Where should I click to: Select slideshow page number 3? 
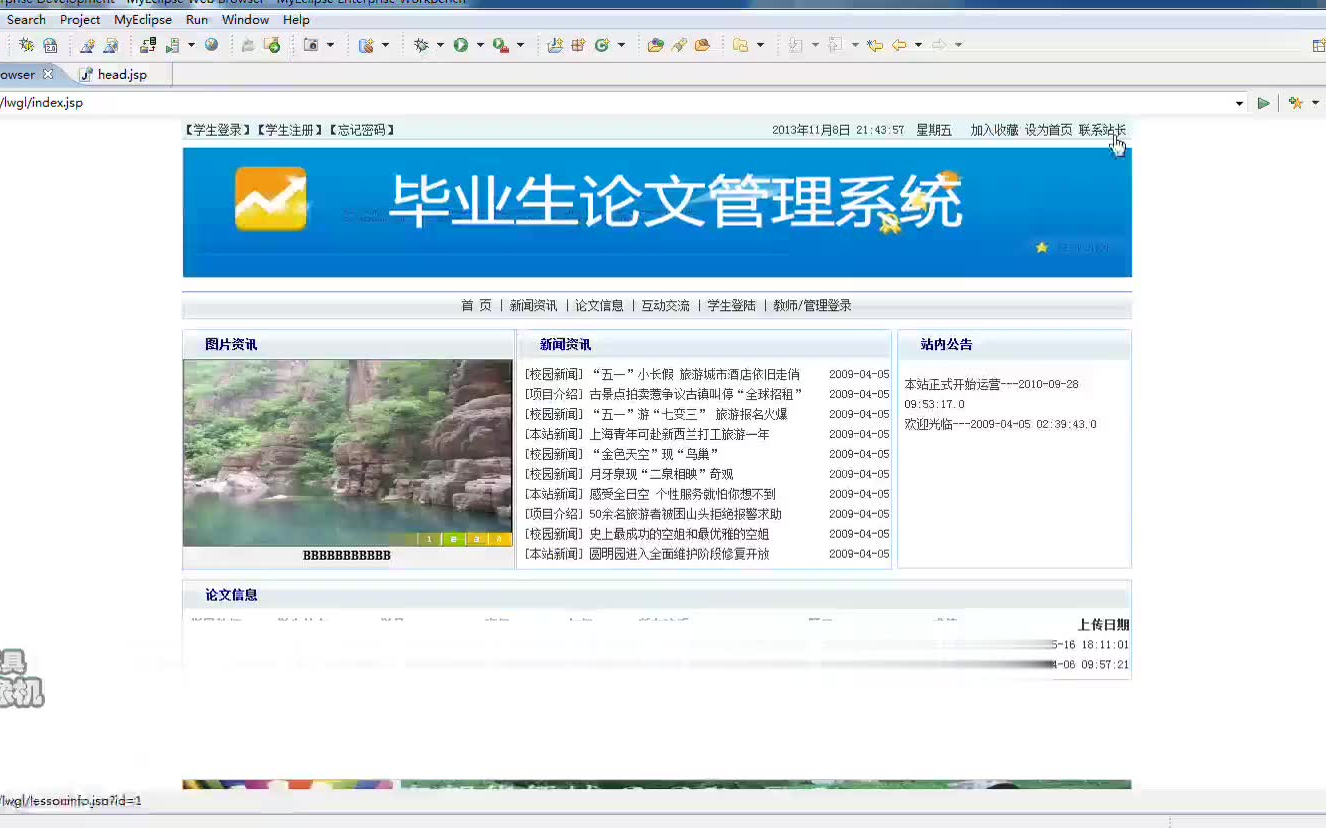point(477,539)
